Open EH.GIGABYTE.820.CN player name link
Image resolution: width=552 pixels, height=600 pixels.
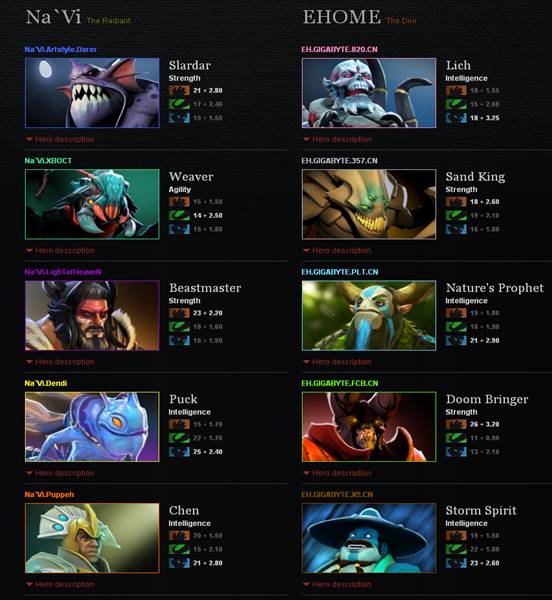point(339,49)
